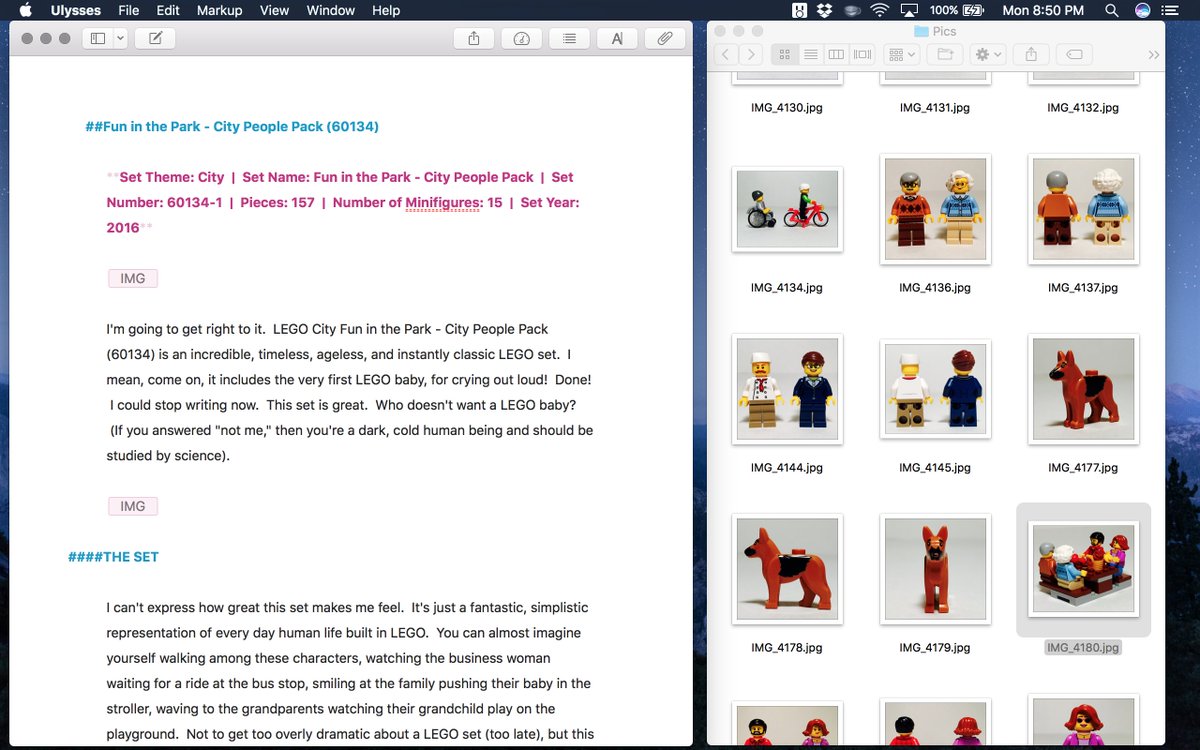
Task: Click the IMG_4180.jpg file name label
Action: pyautogui.click(x=1083, y=647)
